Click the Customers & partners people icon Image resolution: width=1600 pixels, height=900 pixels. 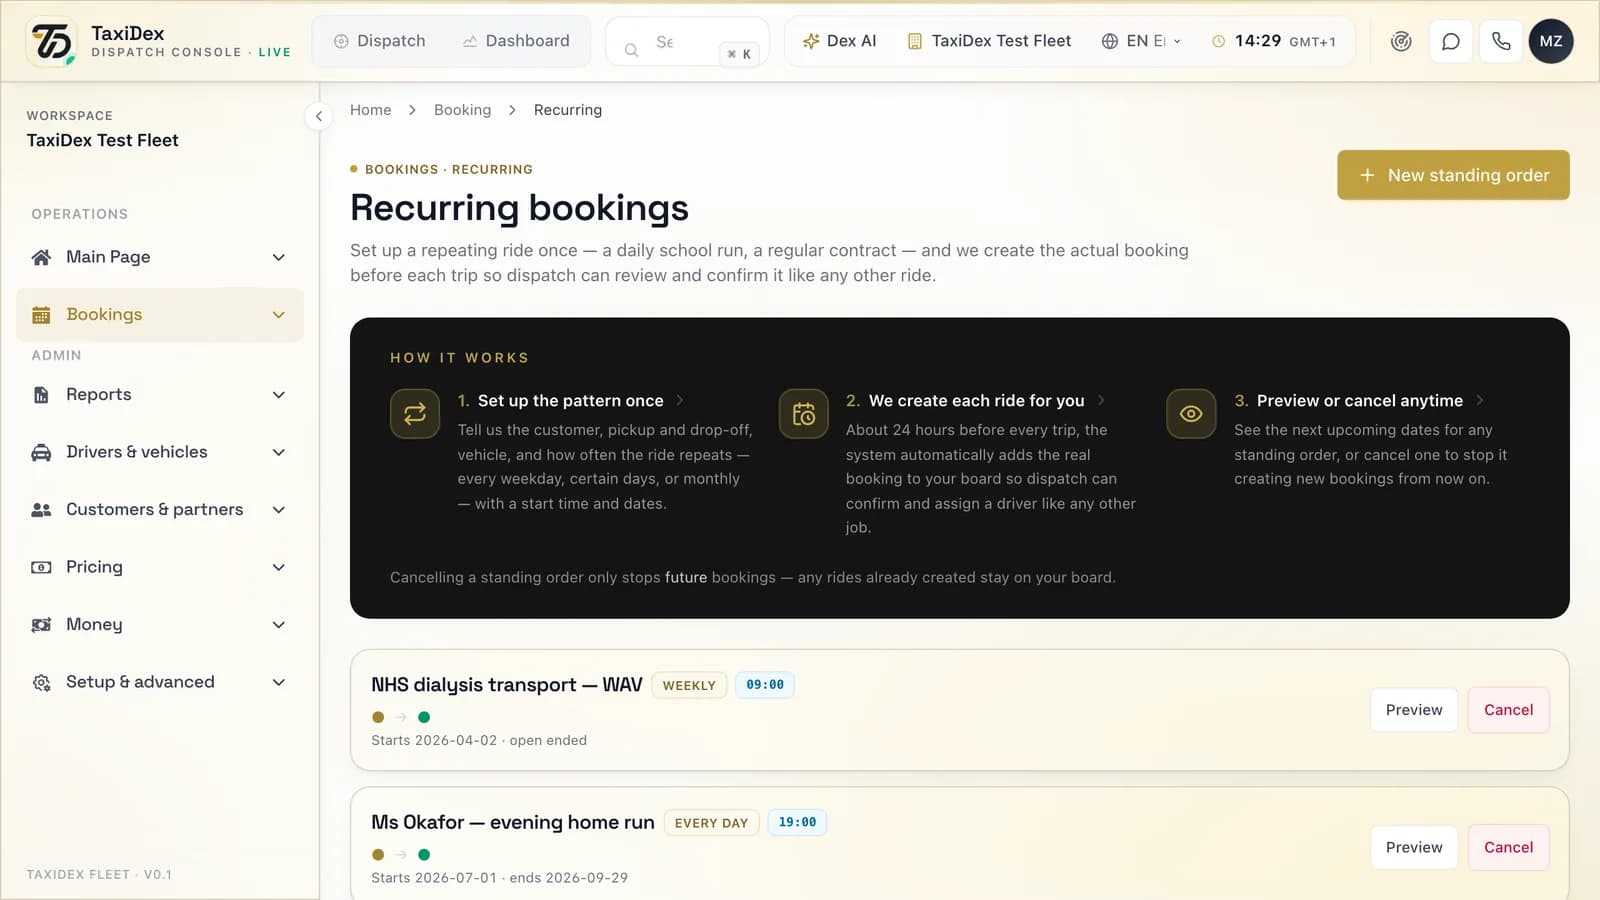click(x=41, y=510)
